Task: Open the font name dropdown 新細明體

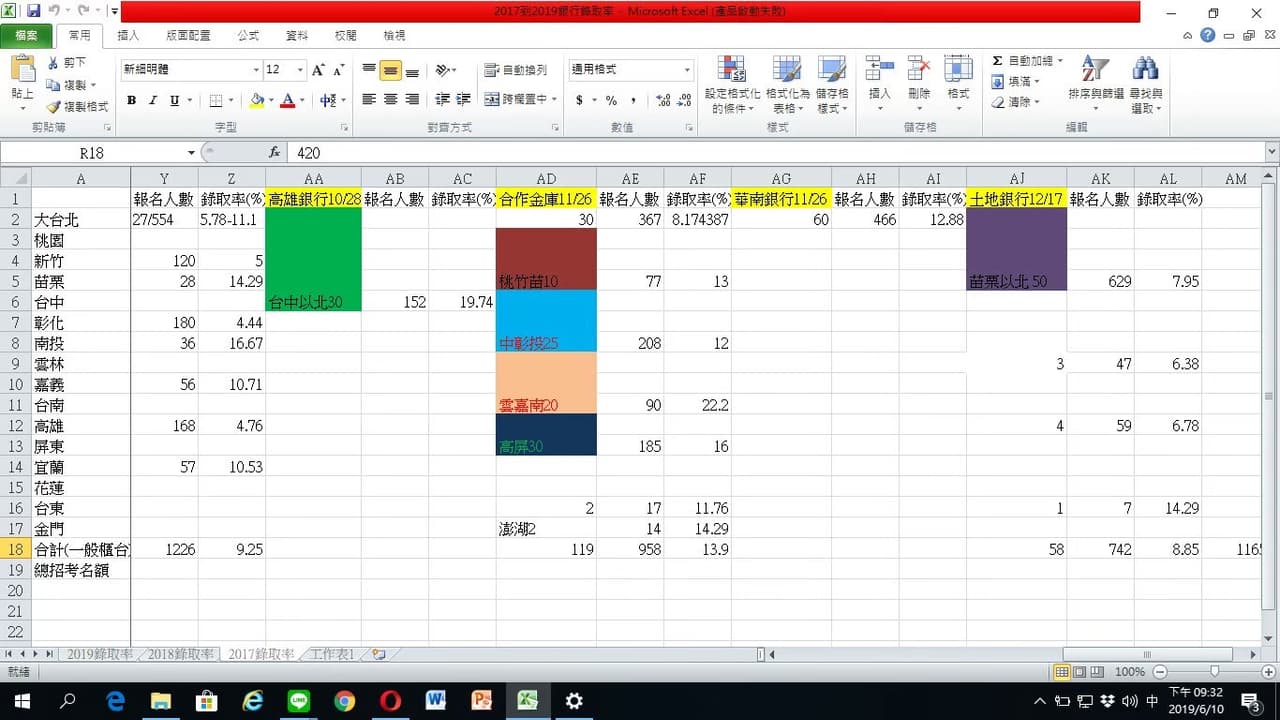Action: pos(256,70)
